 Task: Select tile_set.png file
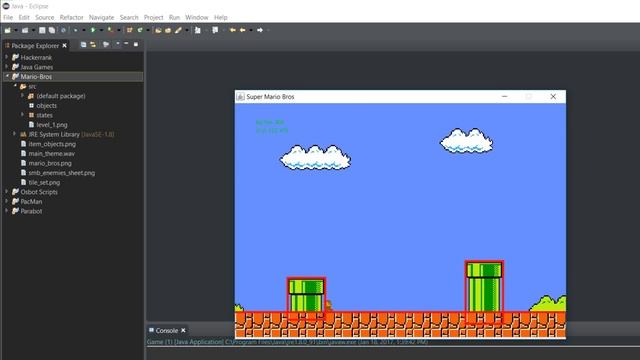click(x=44, y=182)
